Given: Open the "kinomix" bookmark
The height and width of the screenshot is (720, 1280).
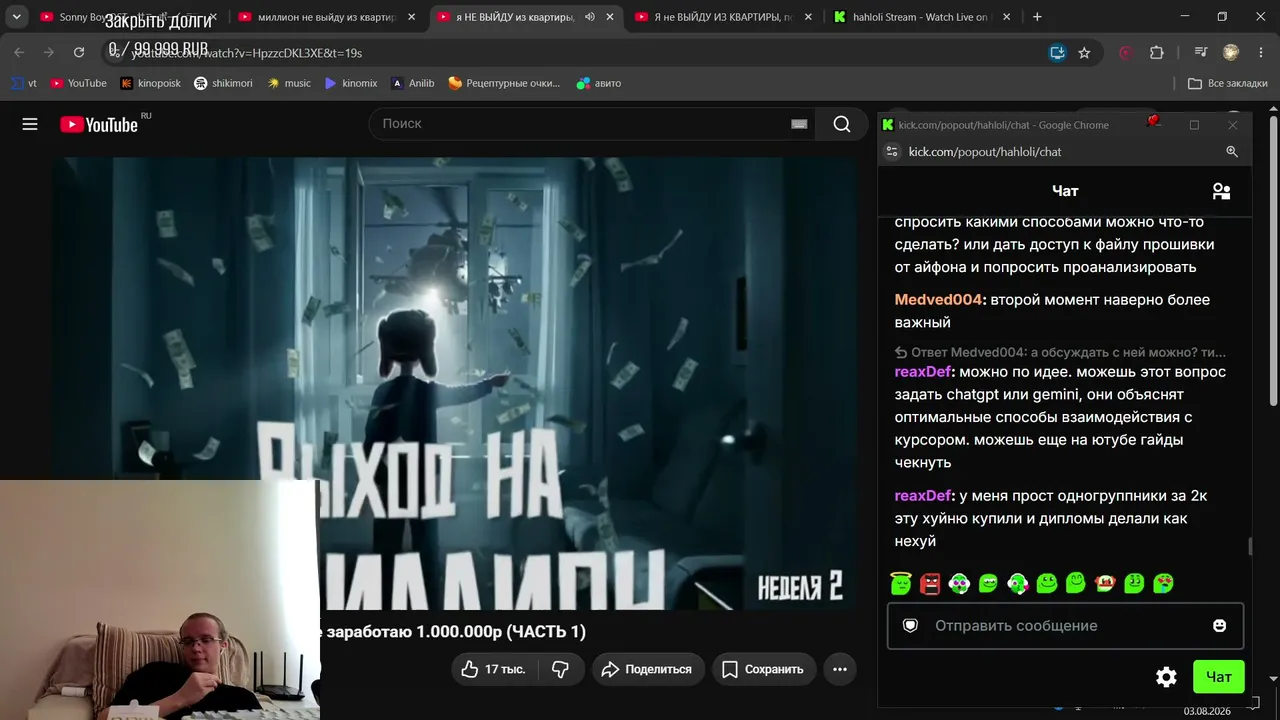Looking at the screenshot, I should [x=351, y=83].
